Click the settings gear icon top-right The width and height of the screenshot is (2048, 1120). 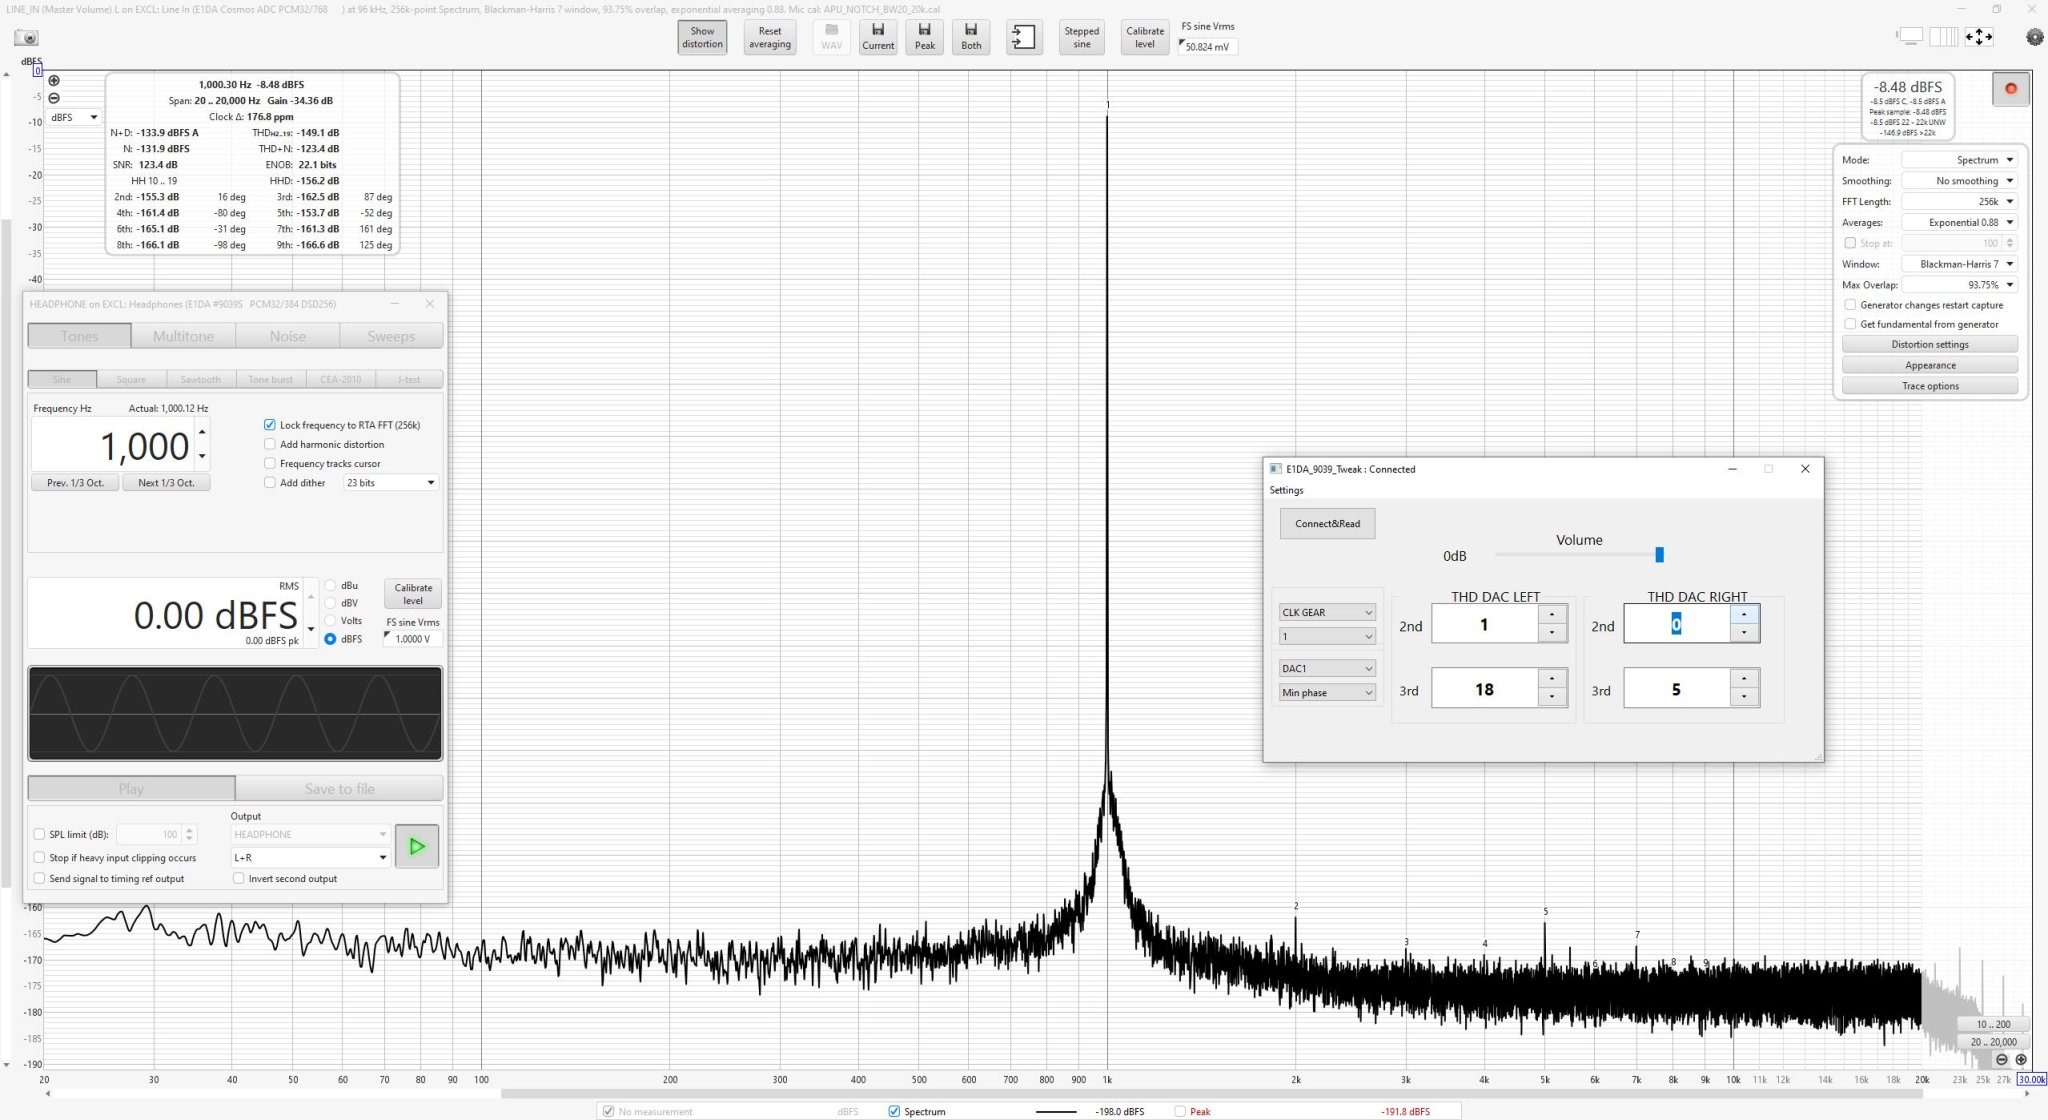(x=2034, y=37)
